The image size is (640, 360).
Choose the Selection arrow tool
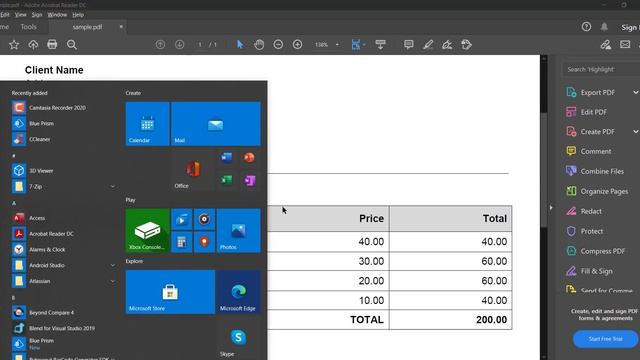tap(240, 44)
